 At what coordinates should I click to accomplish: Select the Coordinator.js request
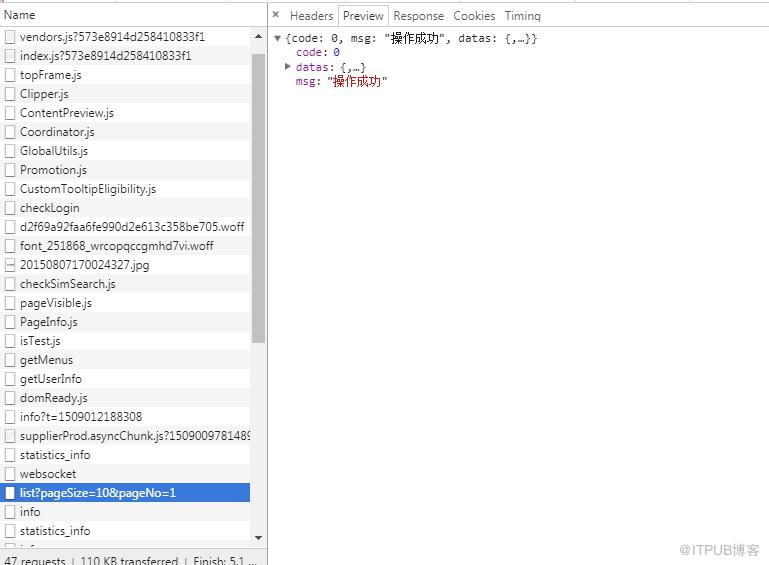click(x=127, y=132)
